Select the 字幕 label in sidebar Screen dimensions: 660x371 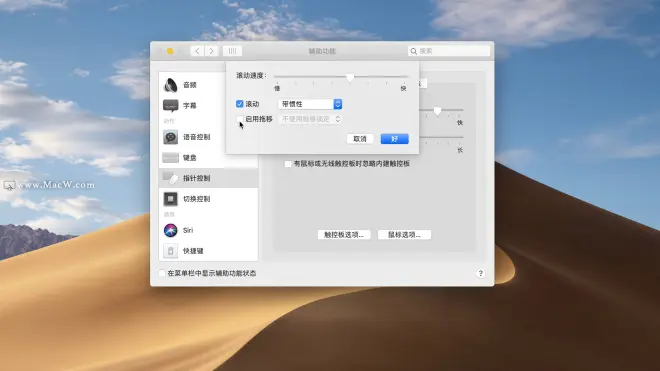[190, 106]
